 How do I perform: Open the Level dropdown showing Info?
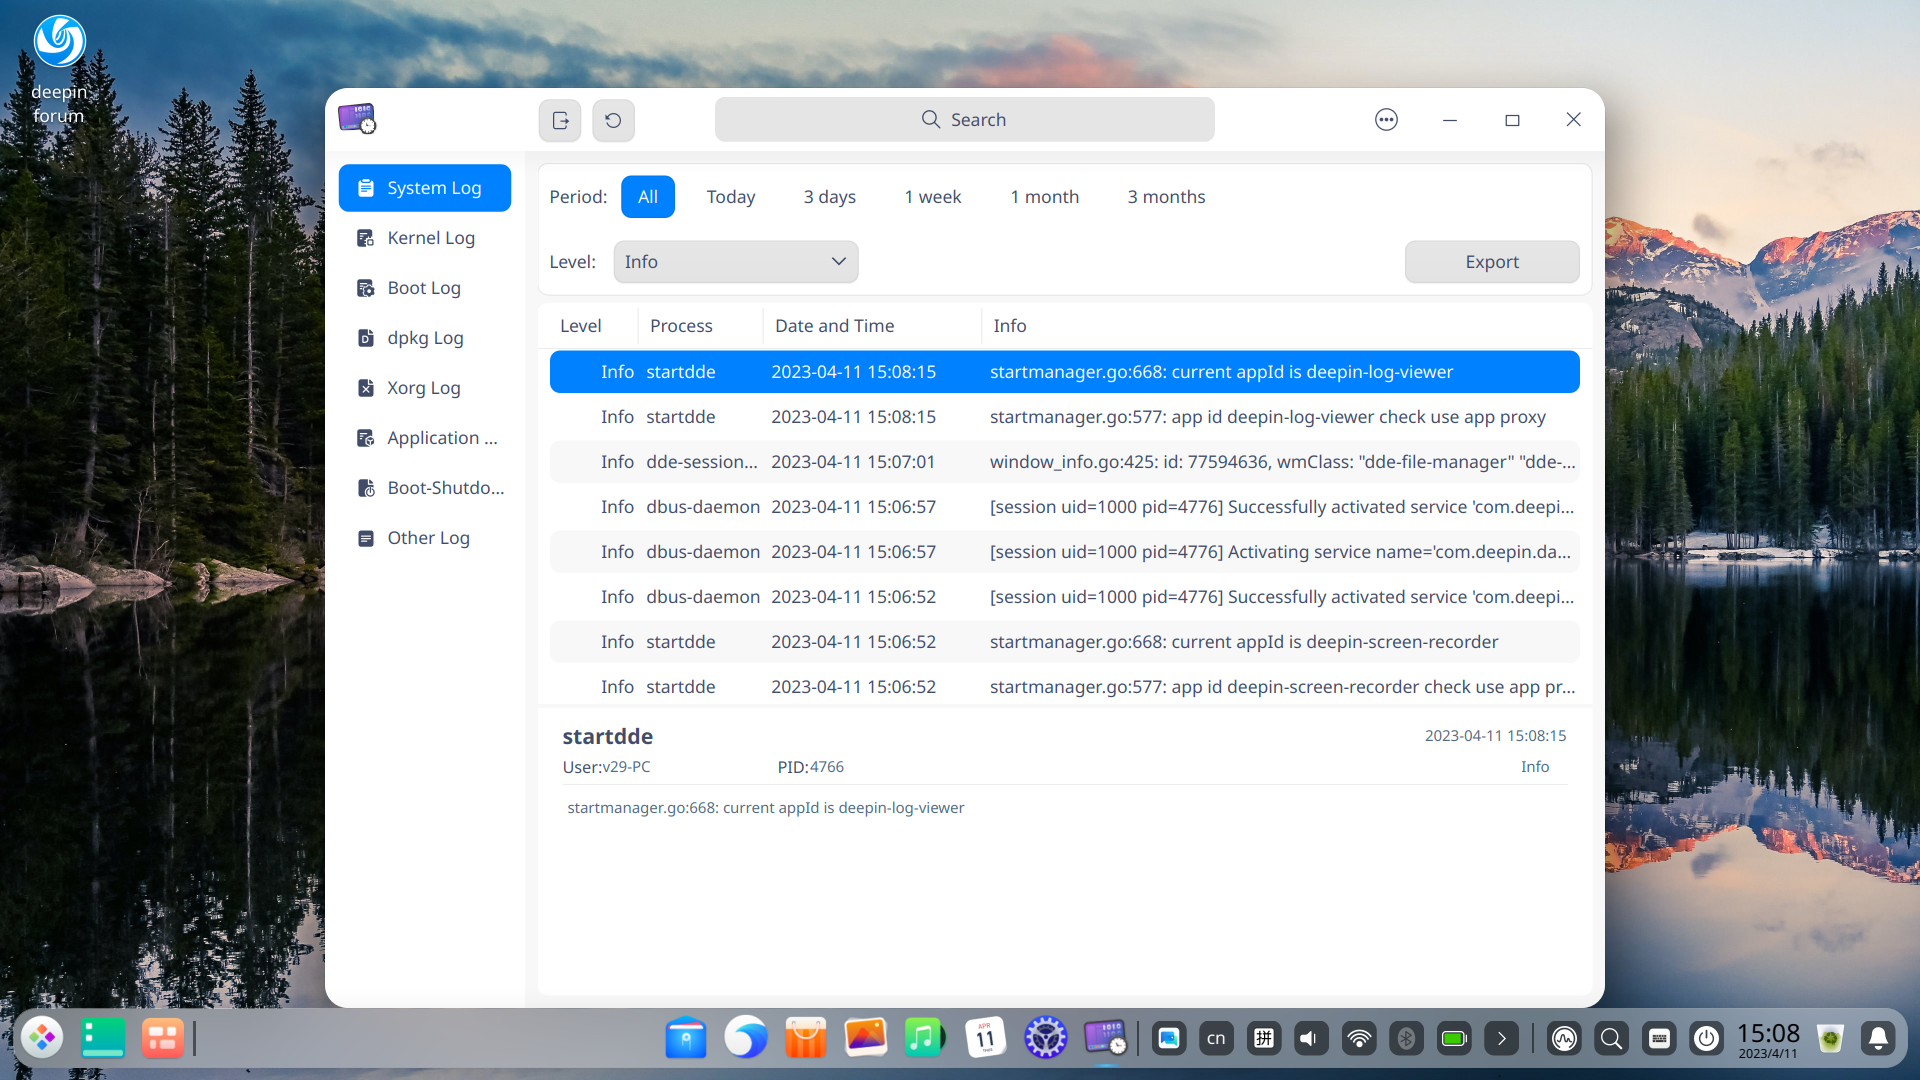pyautogui.click(x=735, y=261)
